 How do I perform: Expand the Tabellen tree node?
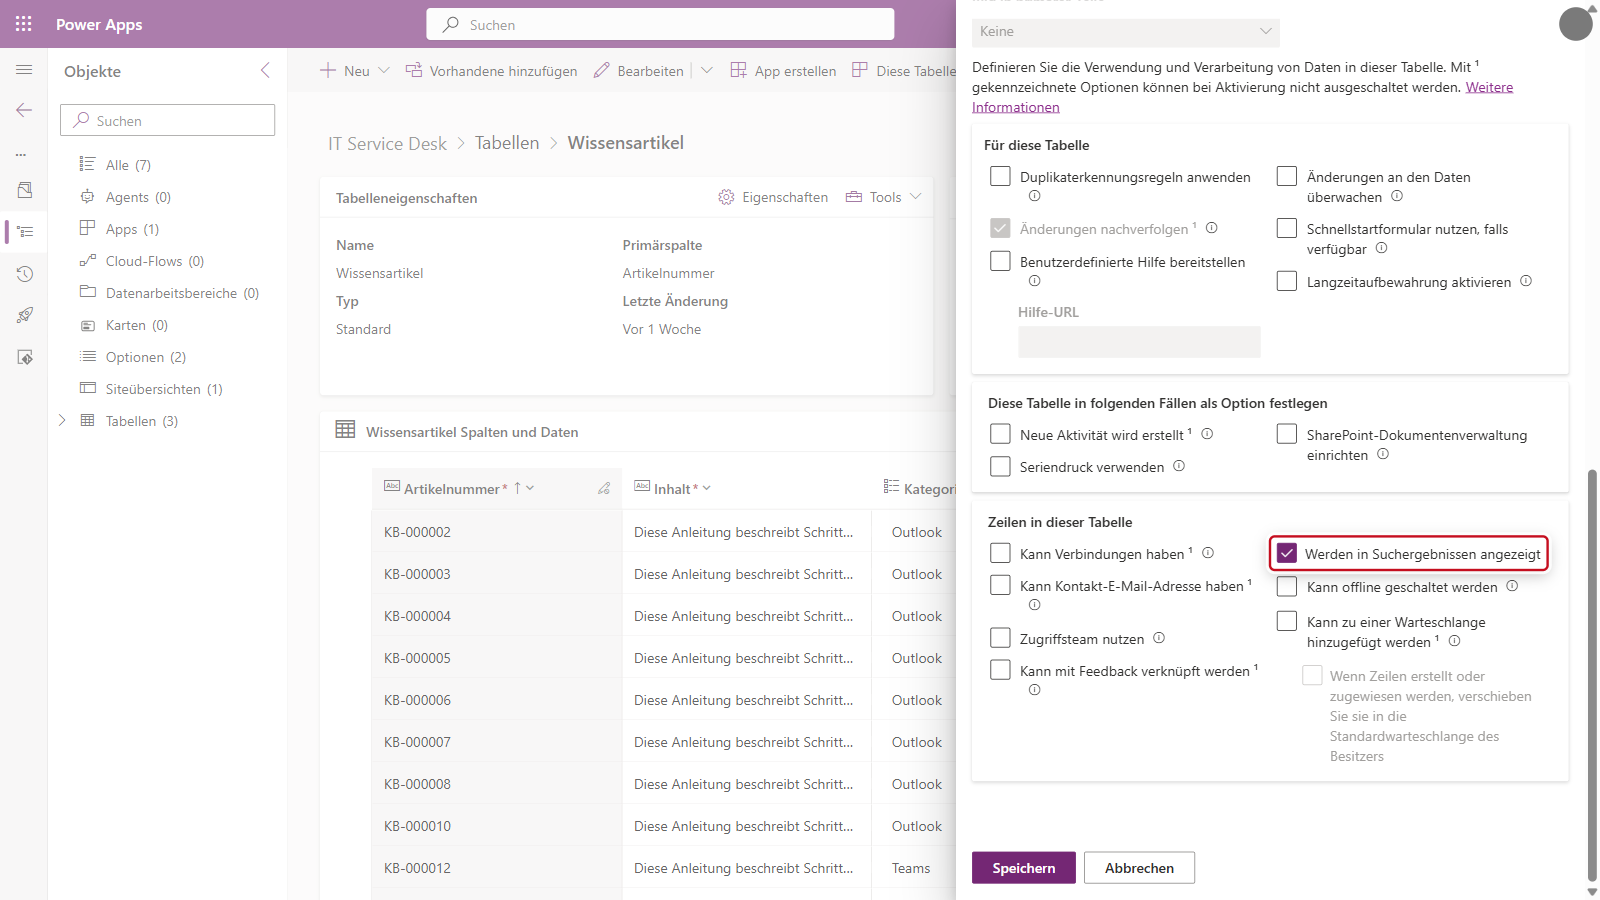pyautogui.click(x=62, y=420)
